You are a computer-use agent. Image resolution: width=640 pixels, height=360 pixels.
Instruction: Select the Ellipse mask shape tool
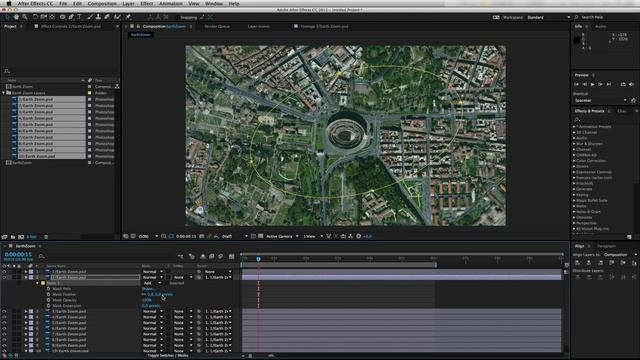click(62, 17)
